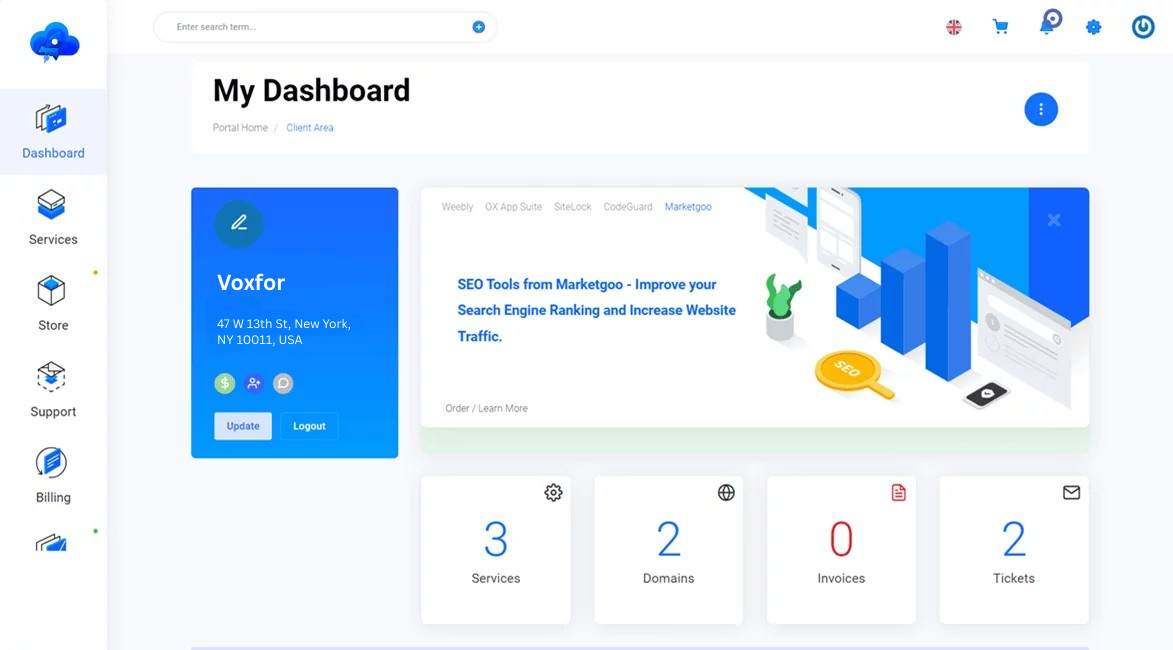Open the Services sidebar section
The height and width of the screenshot is (650, 1173).
(x=52, y=218)
